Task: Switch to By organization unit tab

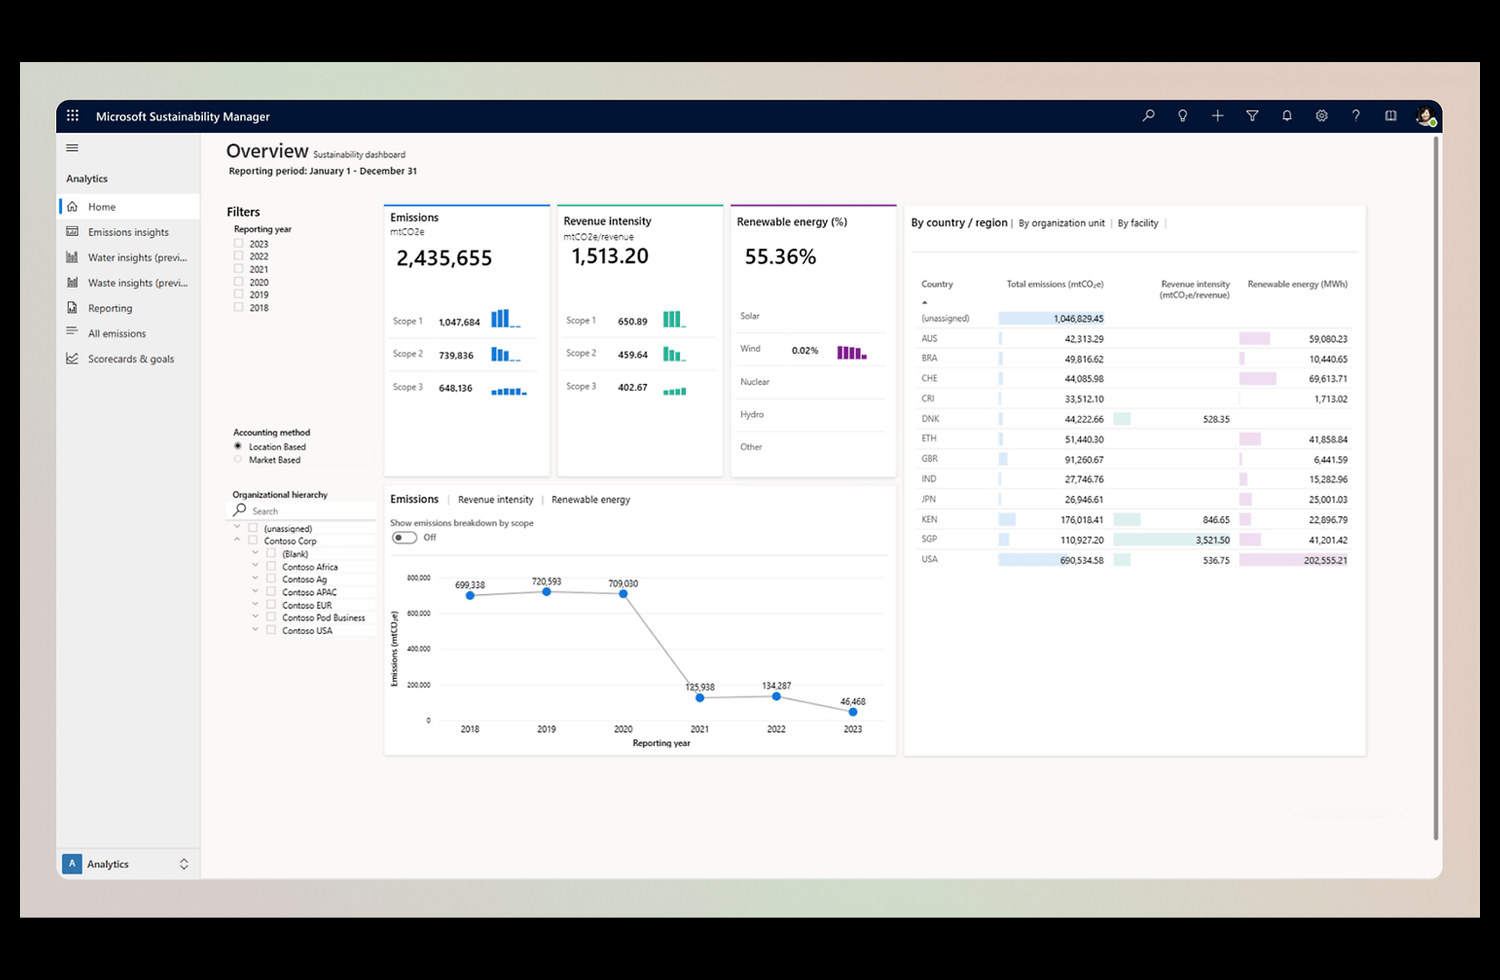Action: pyautogui.click(x=1061, y=223)
